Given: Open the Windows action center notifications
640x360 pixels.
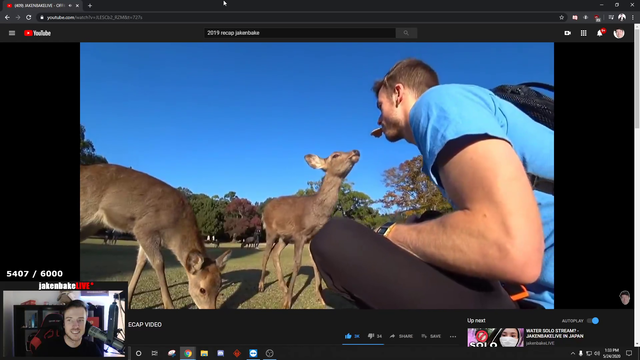Looking at the screenshot, I should pyautogui.click(x=629, y=353).
